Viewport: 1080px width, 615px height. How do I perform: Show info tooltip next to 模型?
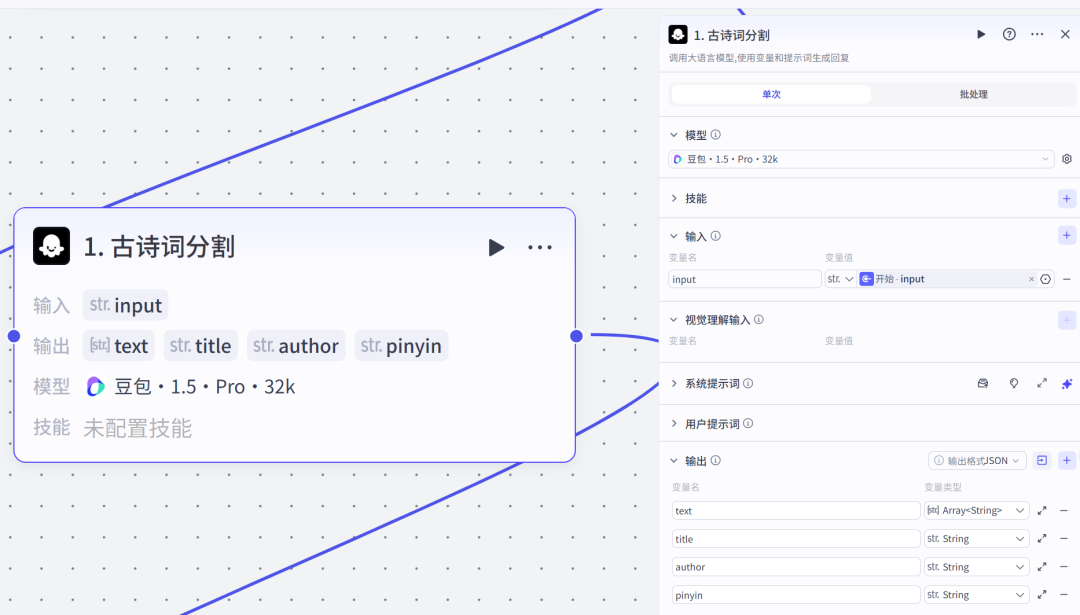(x=716, y=135)
